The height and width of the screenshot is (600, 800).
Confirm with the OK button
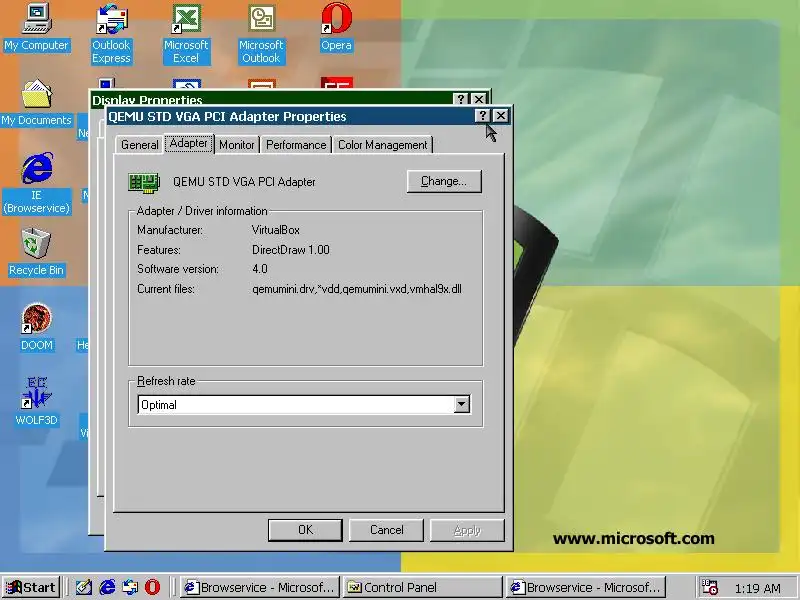click(x=305, y=530)
